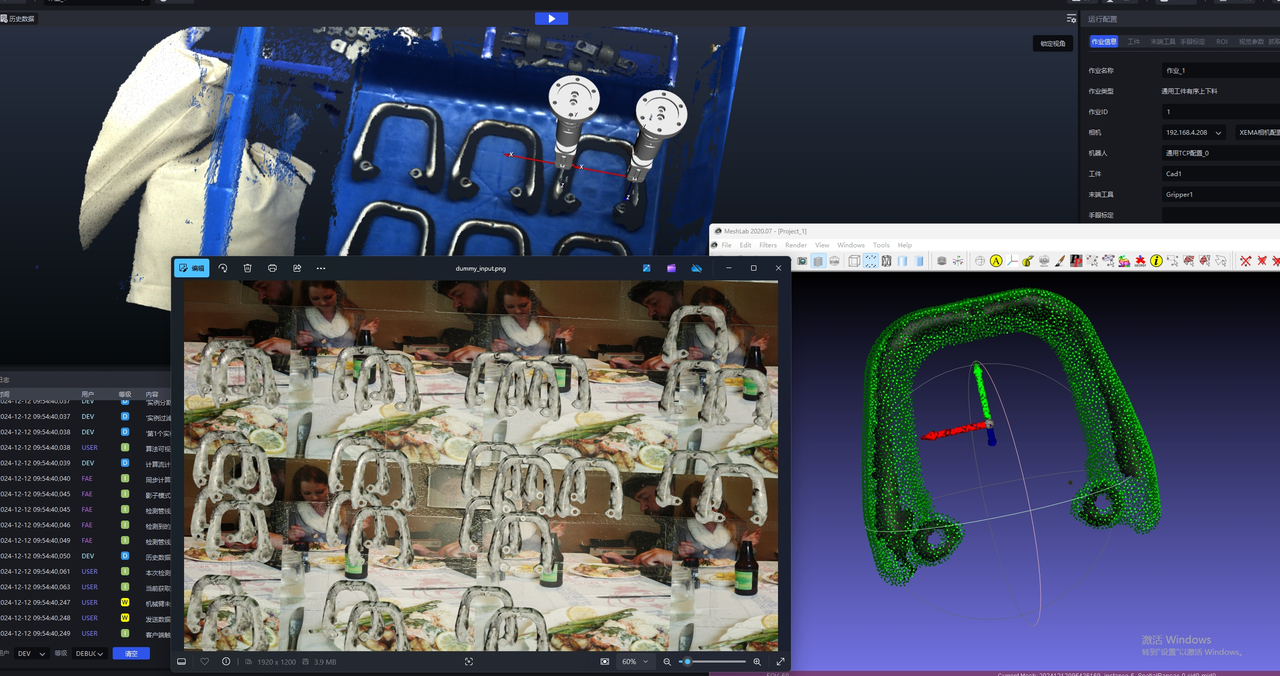The image size is (1280, 676).
Task: Open the DEV user filter dropdown
Action: (31, 653)
